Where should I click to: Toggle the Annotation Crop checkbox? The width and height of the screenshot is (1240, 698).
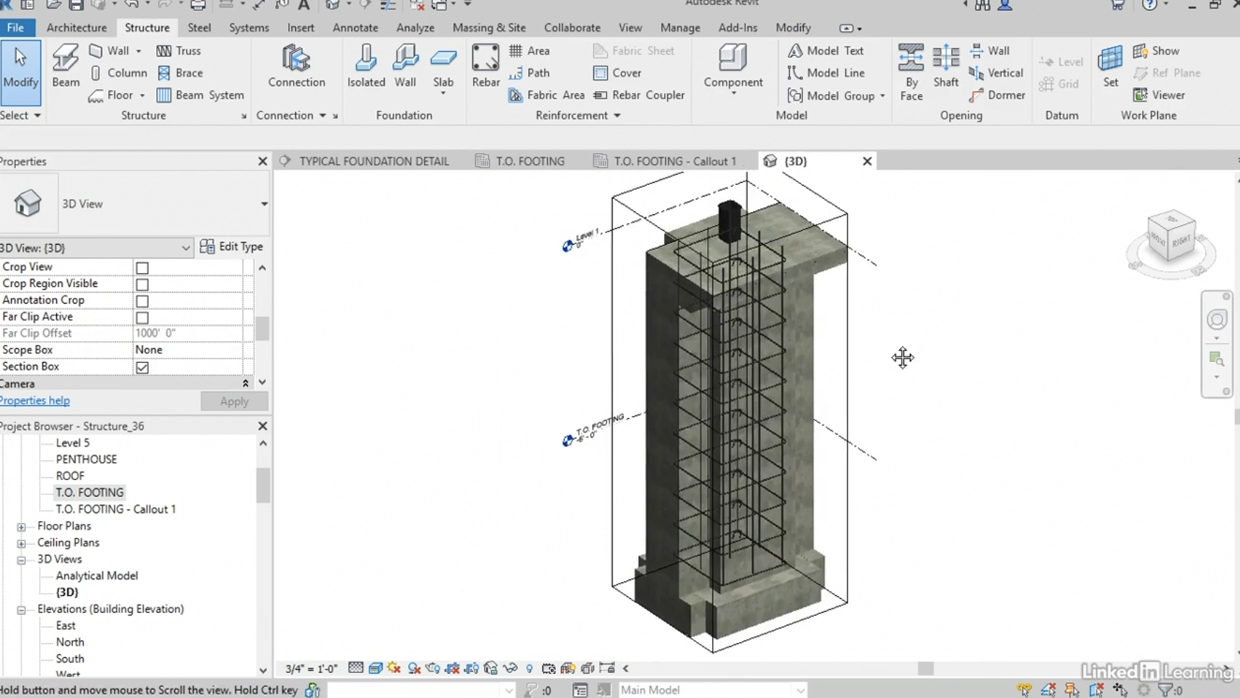pyautogui.click(x=142, y=301)
